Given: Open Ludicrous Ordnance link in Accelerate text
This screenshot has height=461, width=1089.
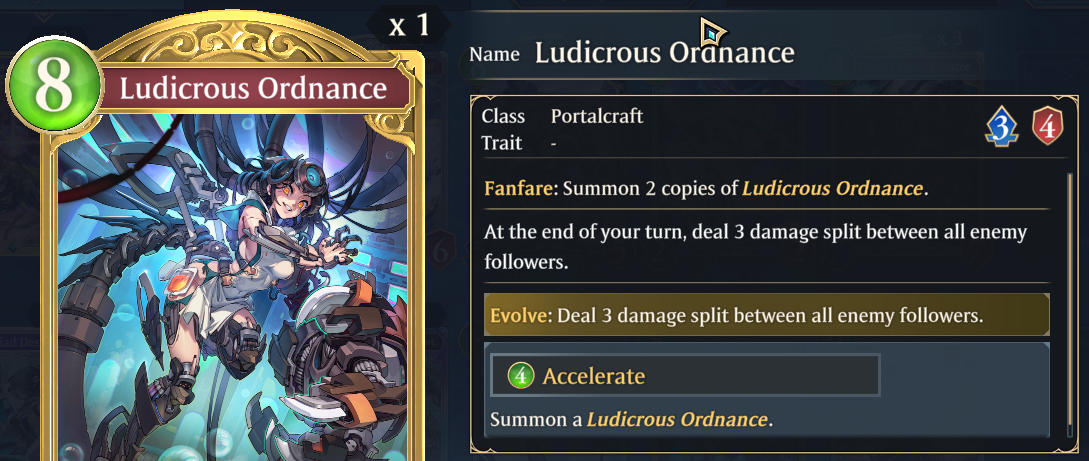Looking at the screenshot, I should (x=677, y=419).
